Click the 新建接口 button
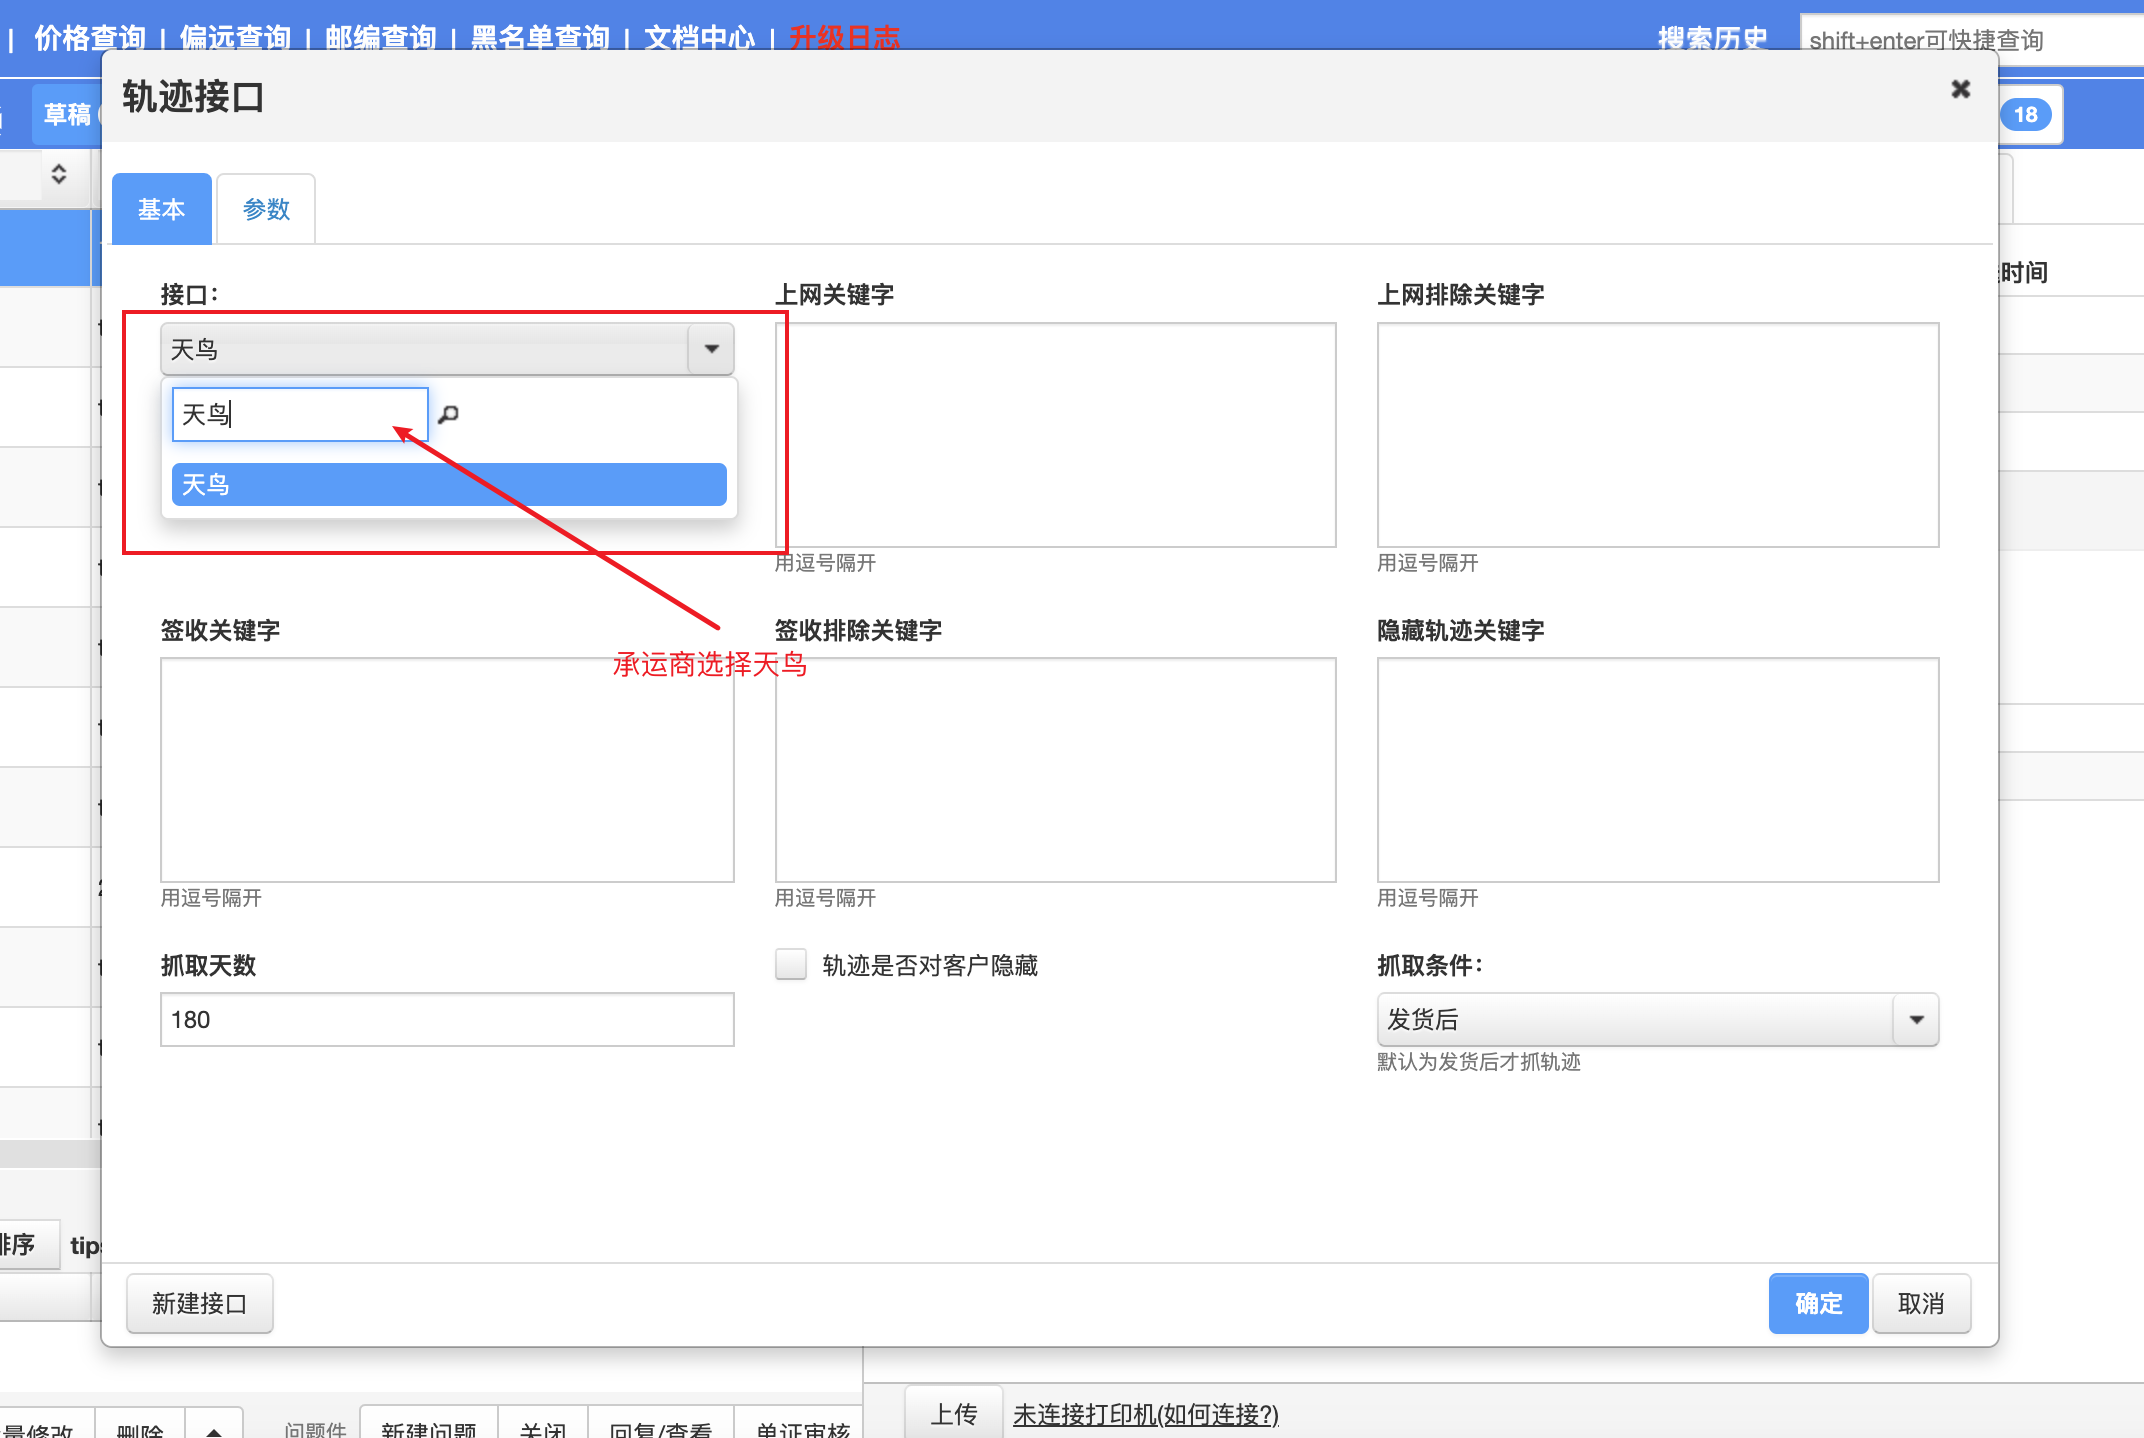 (x=199, y=1303)
